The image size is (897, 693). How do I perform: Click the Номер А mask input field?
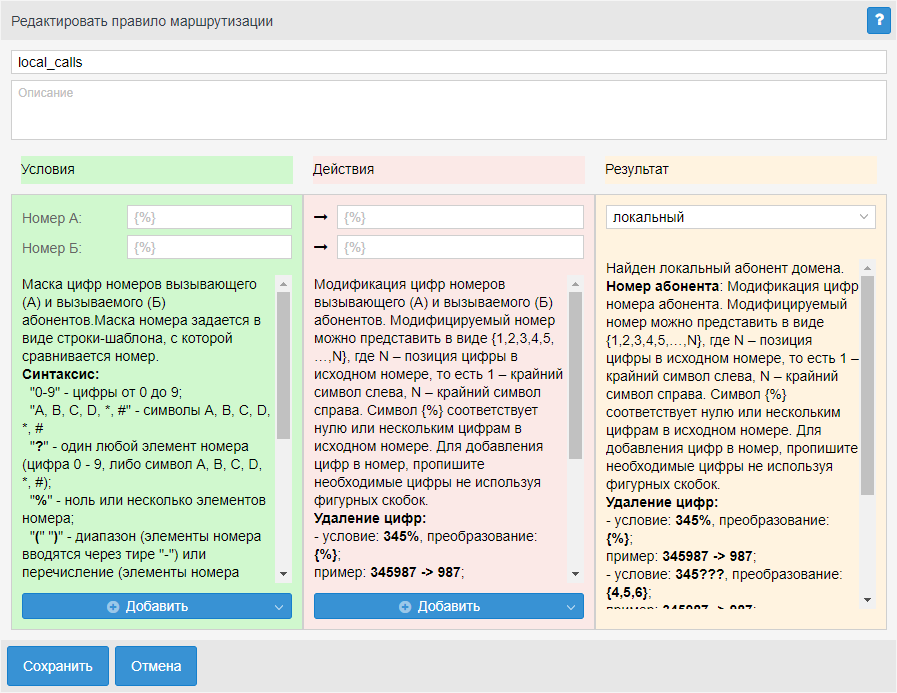pyautogui.click(x=209, y=217)
